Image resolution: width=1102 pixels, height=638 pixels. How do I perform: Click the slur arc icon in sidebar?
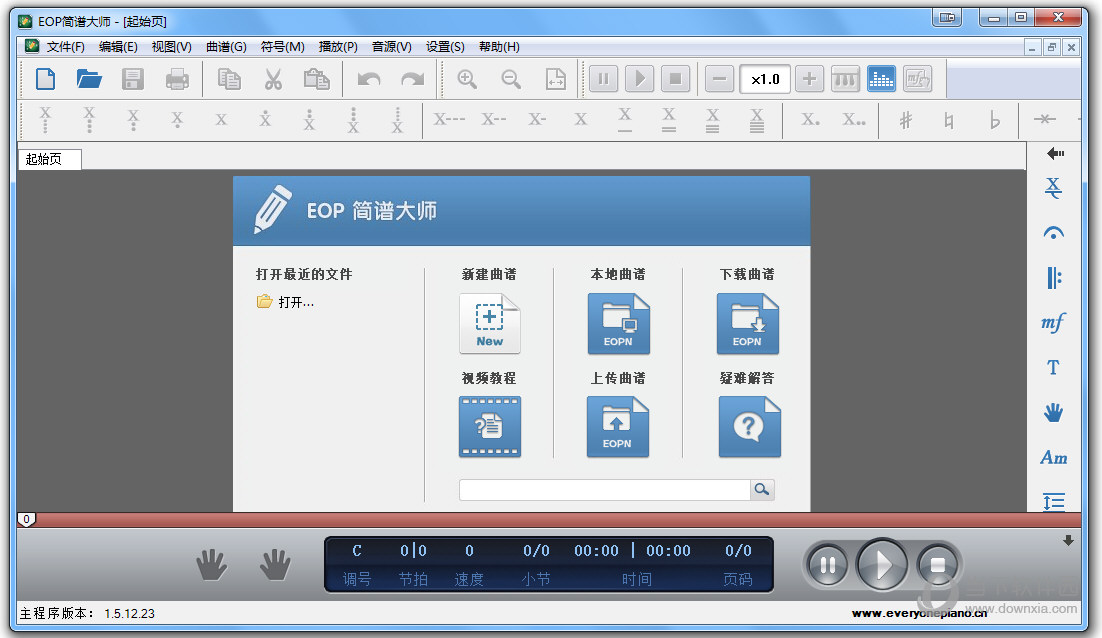(x=1053, y=233)
